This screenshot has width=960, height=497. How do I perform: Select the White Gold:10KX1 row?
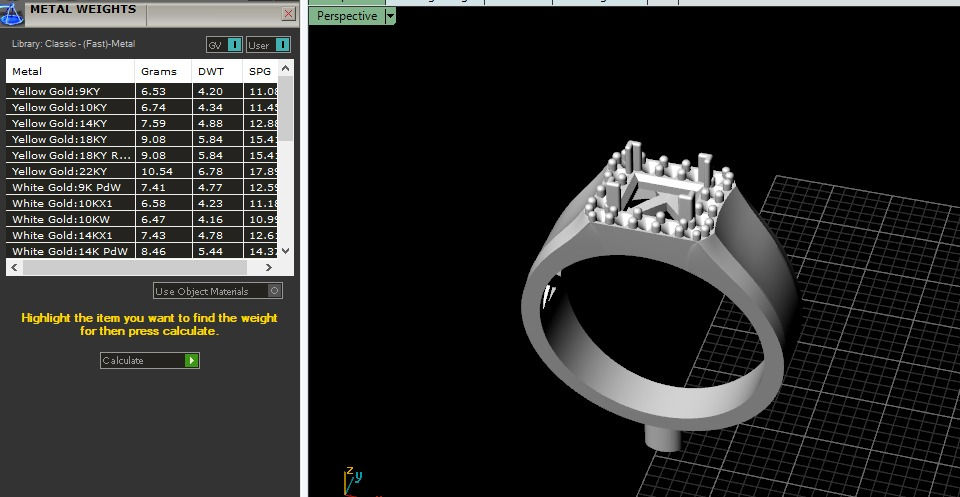pyautogui.click(x=142, y=203)
